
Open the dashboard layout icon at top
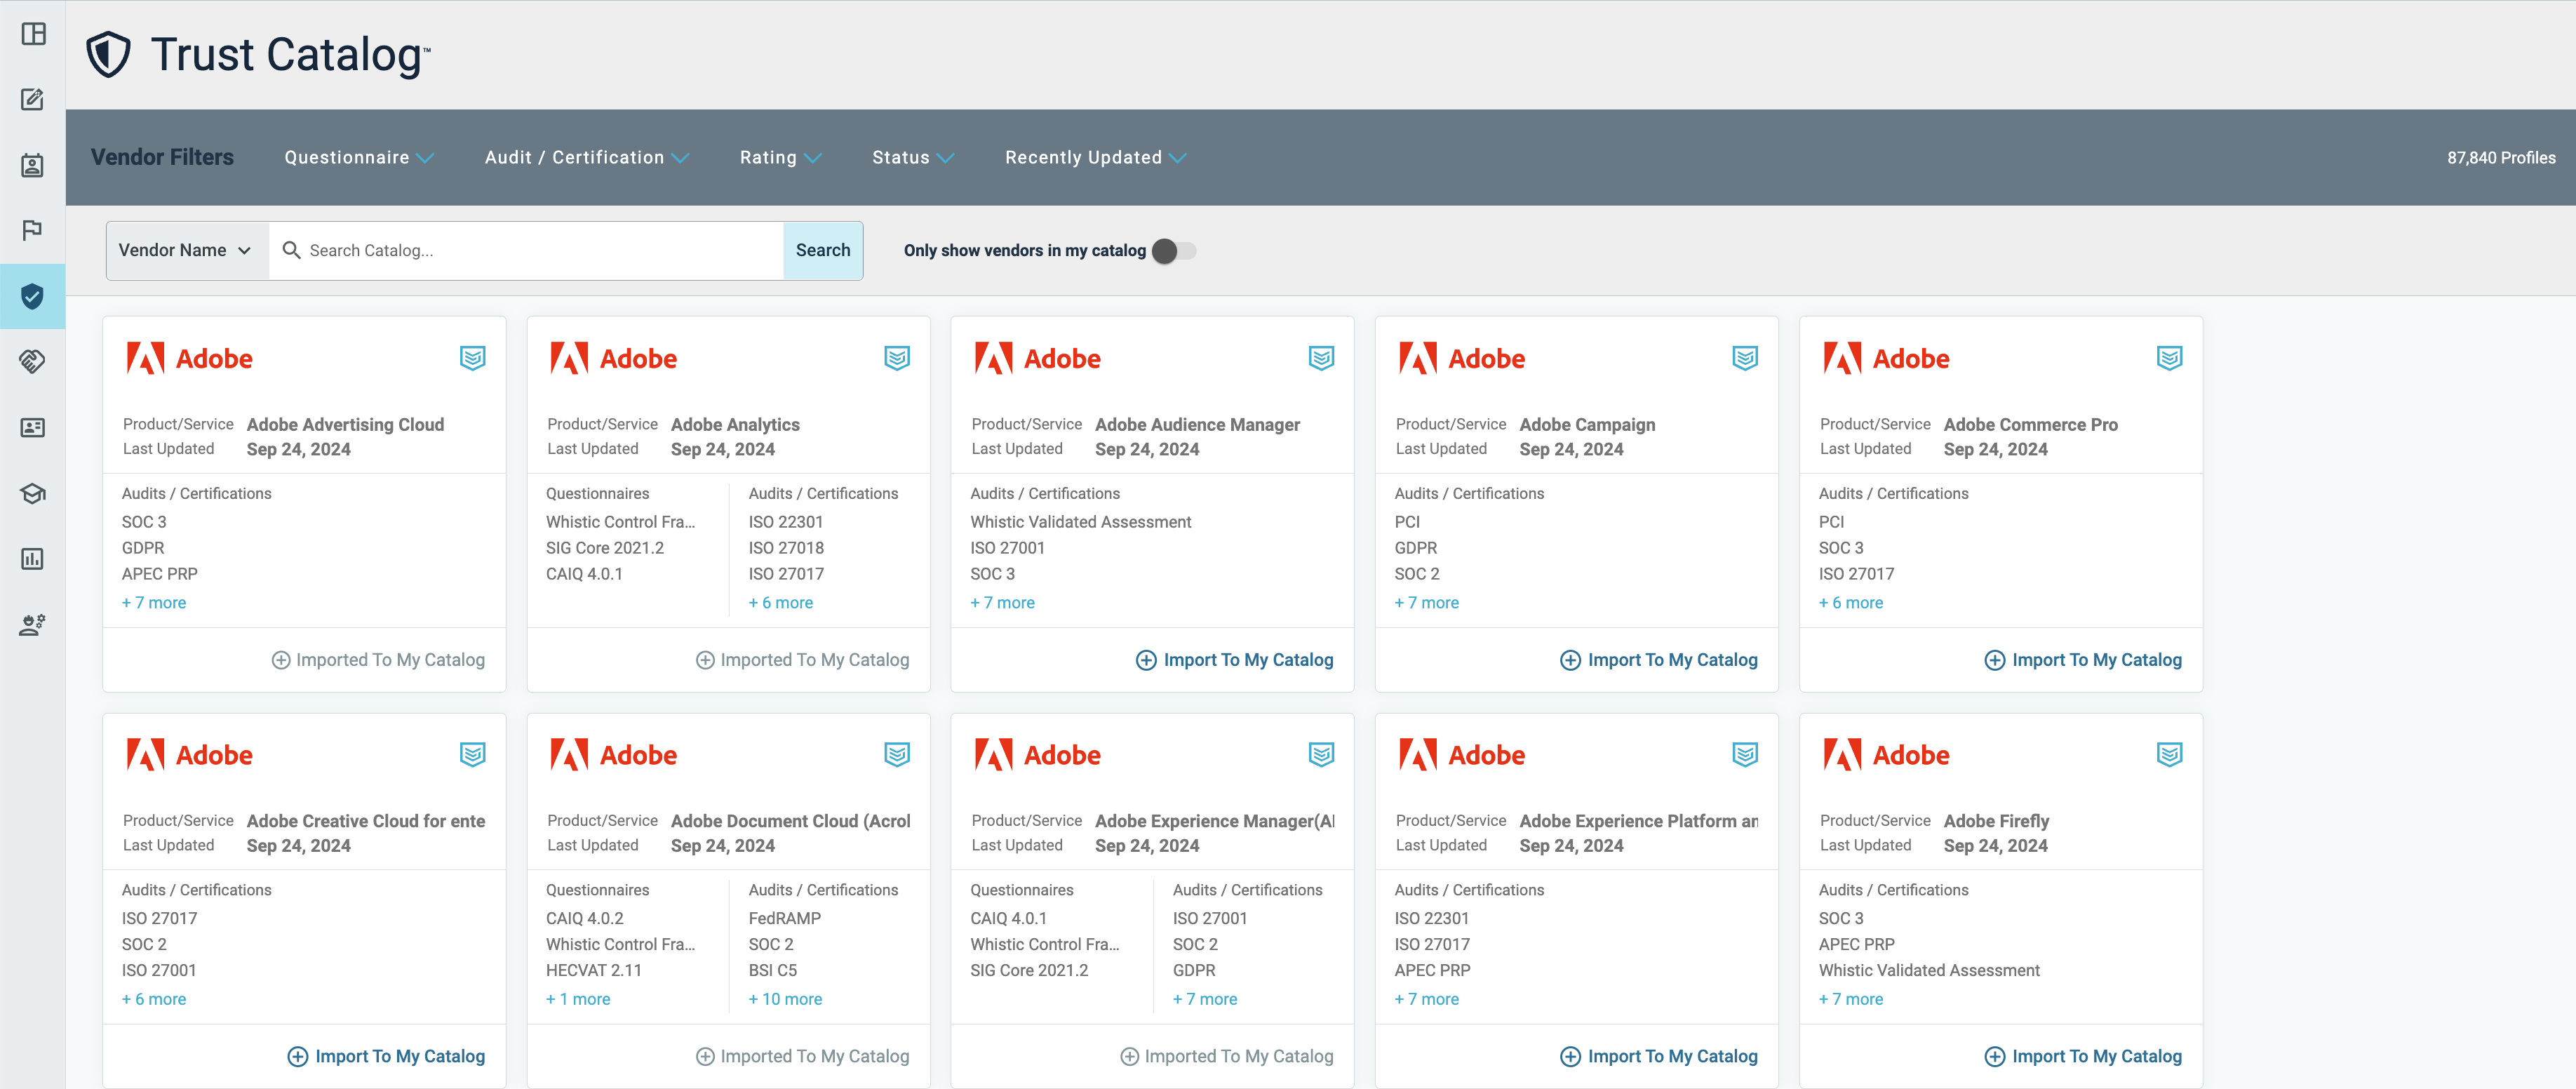click(32, 34)
